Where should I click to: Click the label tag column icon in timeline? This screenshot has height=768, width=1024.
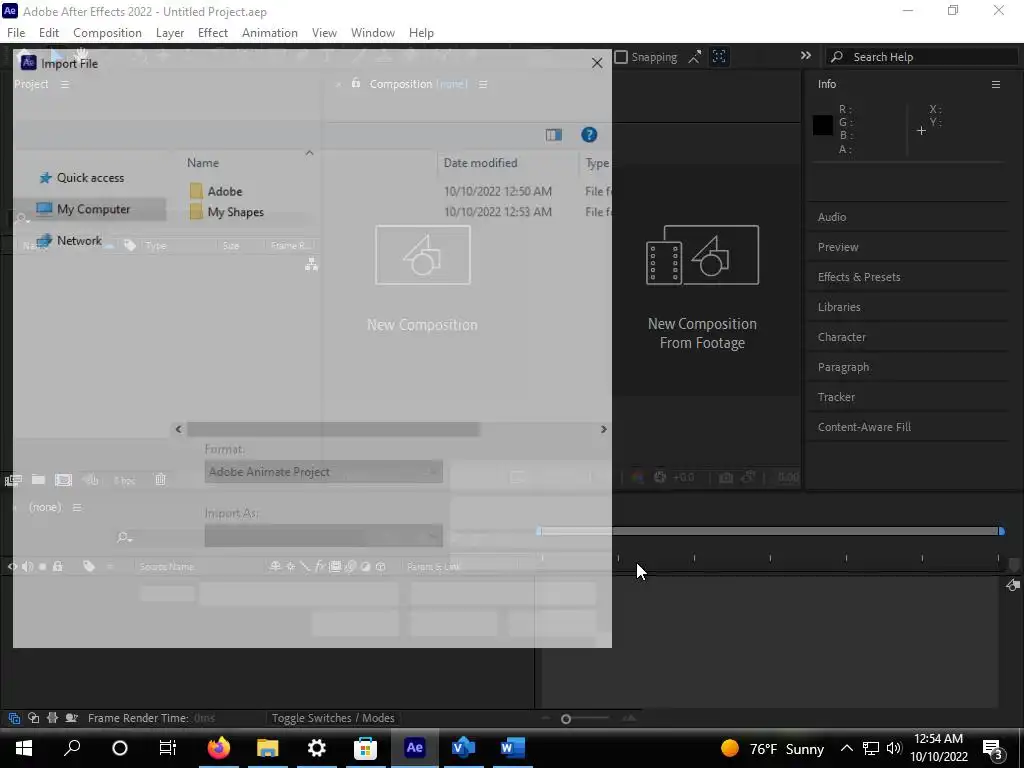click(x=89, y=566)
